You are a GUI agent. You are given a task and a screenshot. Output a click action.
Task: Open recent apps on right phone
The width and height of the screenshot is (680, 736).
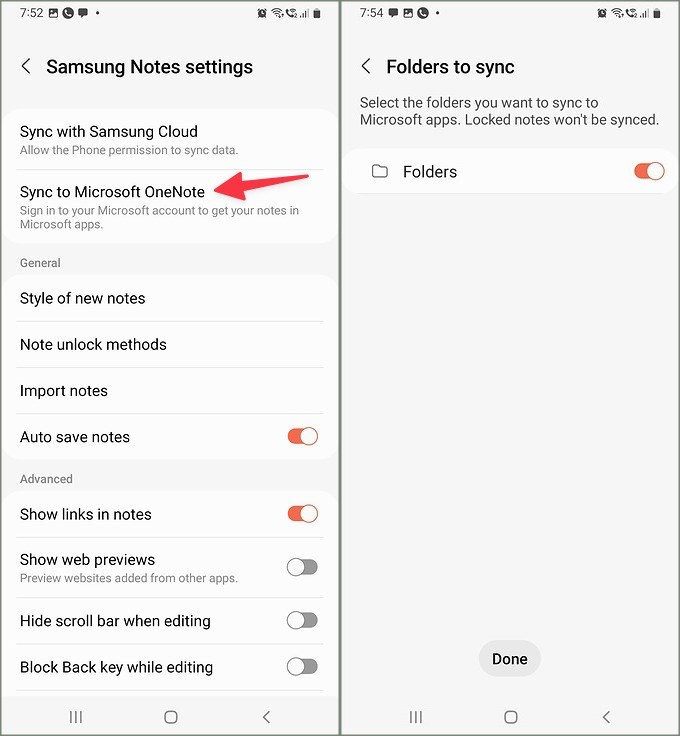[415, 717]
